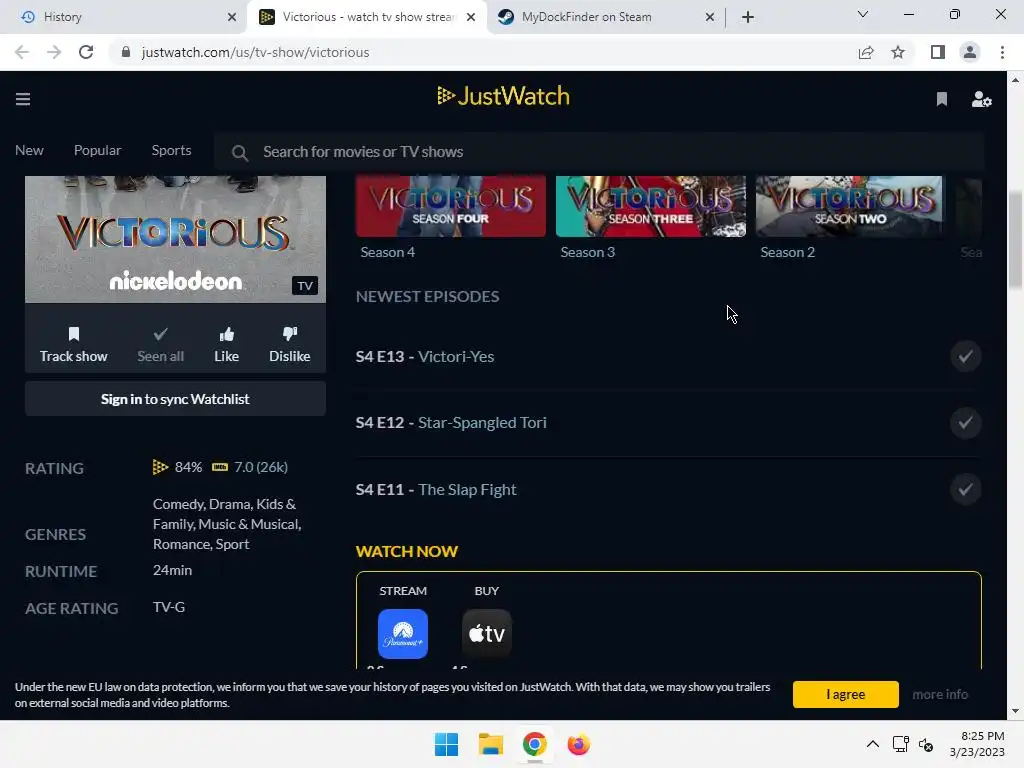Open the Season 3 thumbnail
Screen dimensions: 1024x768
tap(650, 206)
